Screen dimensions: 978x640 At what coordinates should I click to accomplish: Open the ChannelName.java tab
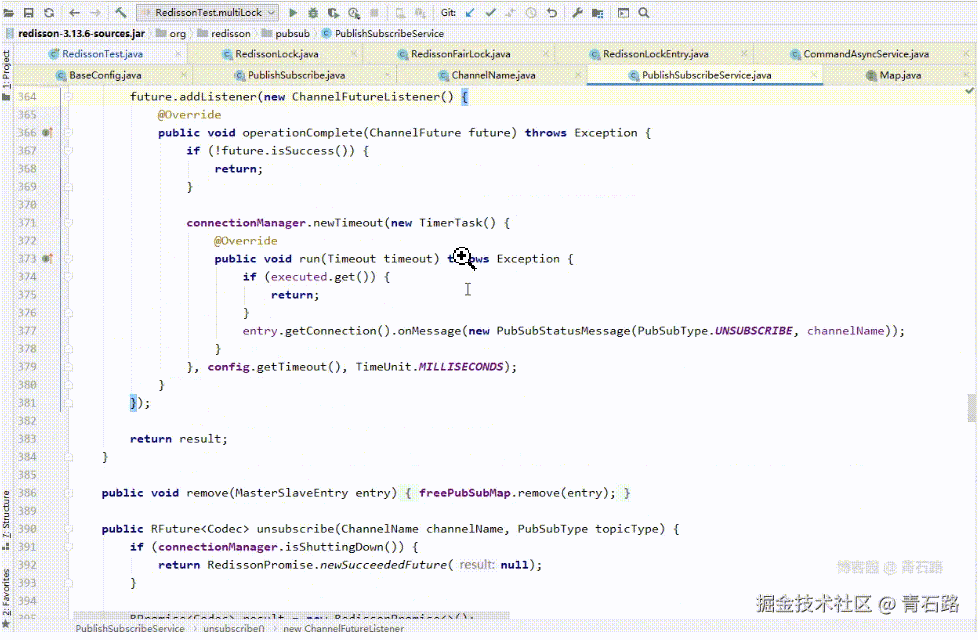pos(493,75)
